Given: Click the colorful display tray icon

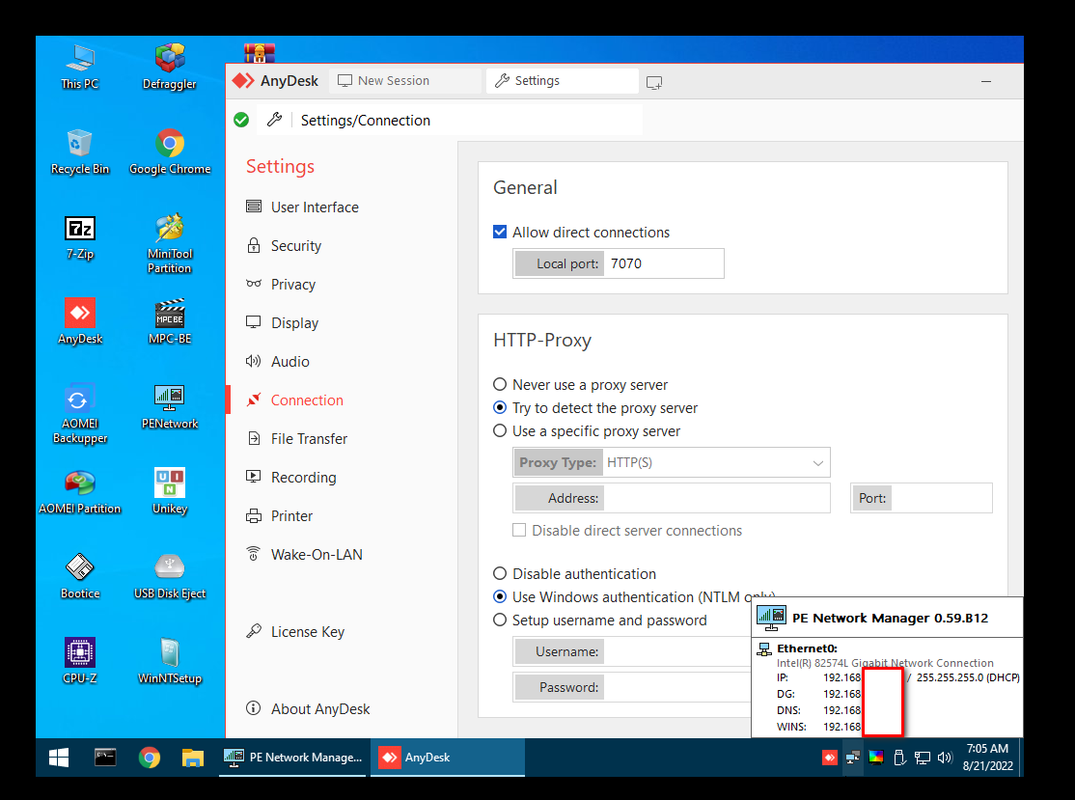Looking at the screenshot, I should point(876,757).
